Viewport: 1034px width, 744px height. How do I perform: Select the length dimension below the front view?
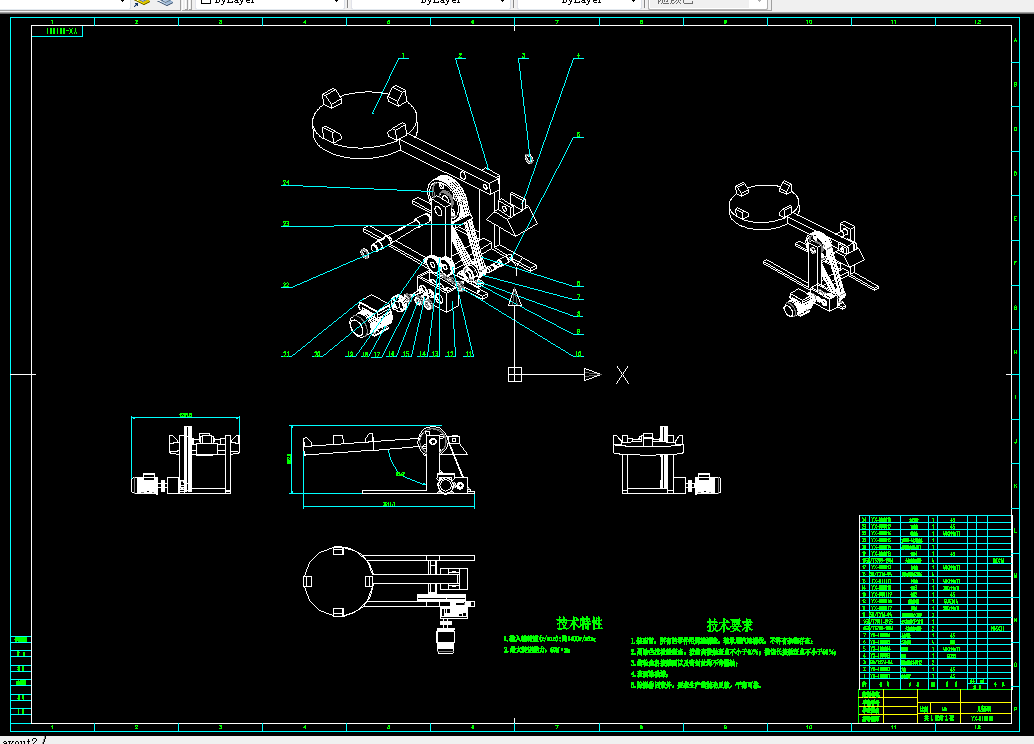click(389, 505)
